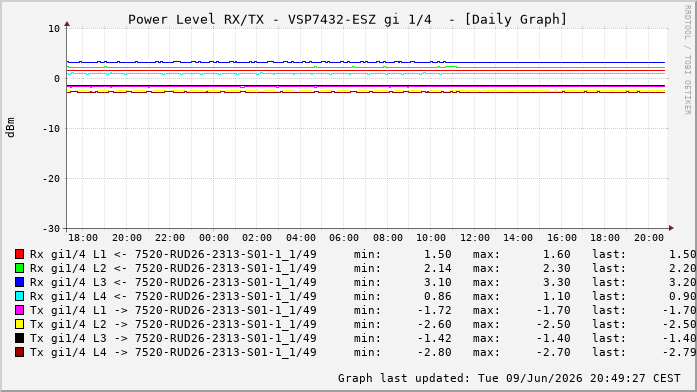Click the yellow Tx L2 legend swatch

click(19, 324)
